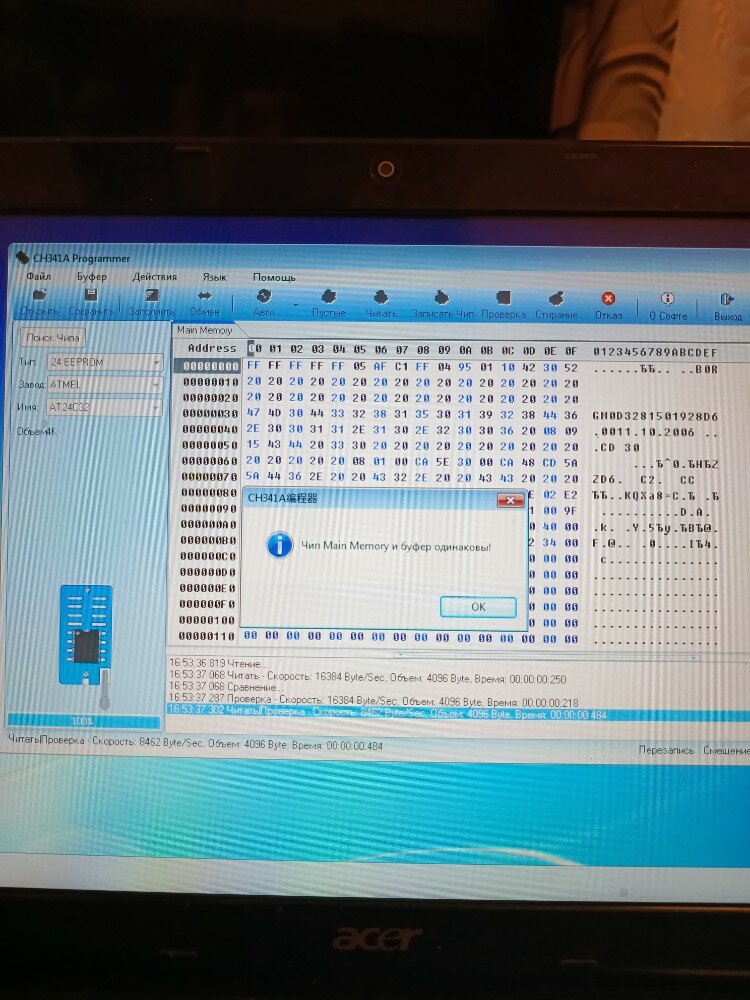Click the first hex byte FF at 00000000

tap(253, 366)
